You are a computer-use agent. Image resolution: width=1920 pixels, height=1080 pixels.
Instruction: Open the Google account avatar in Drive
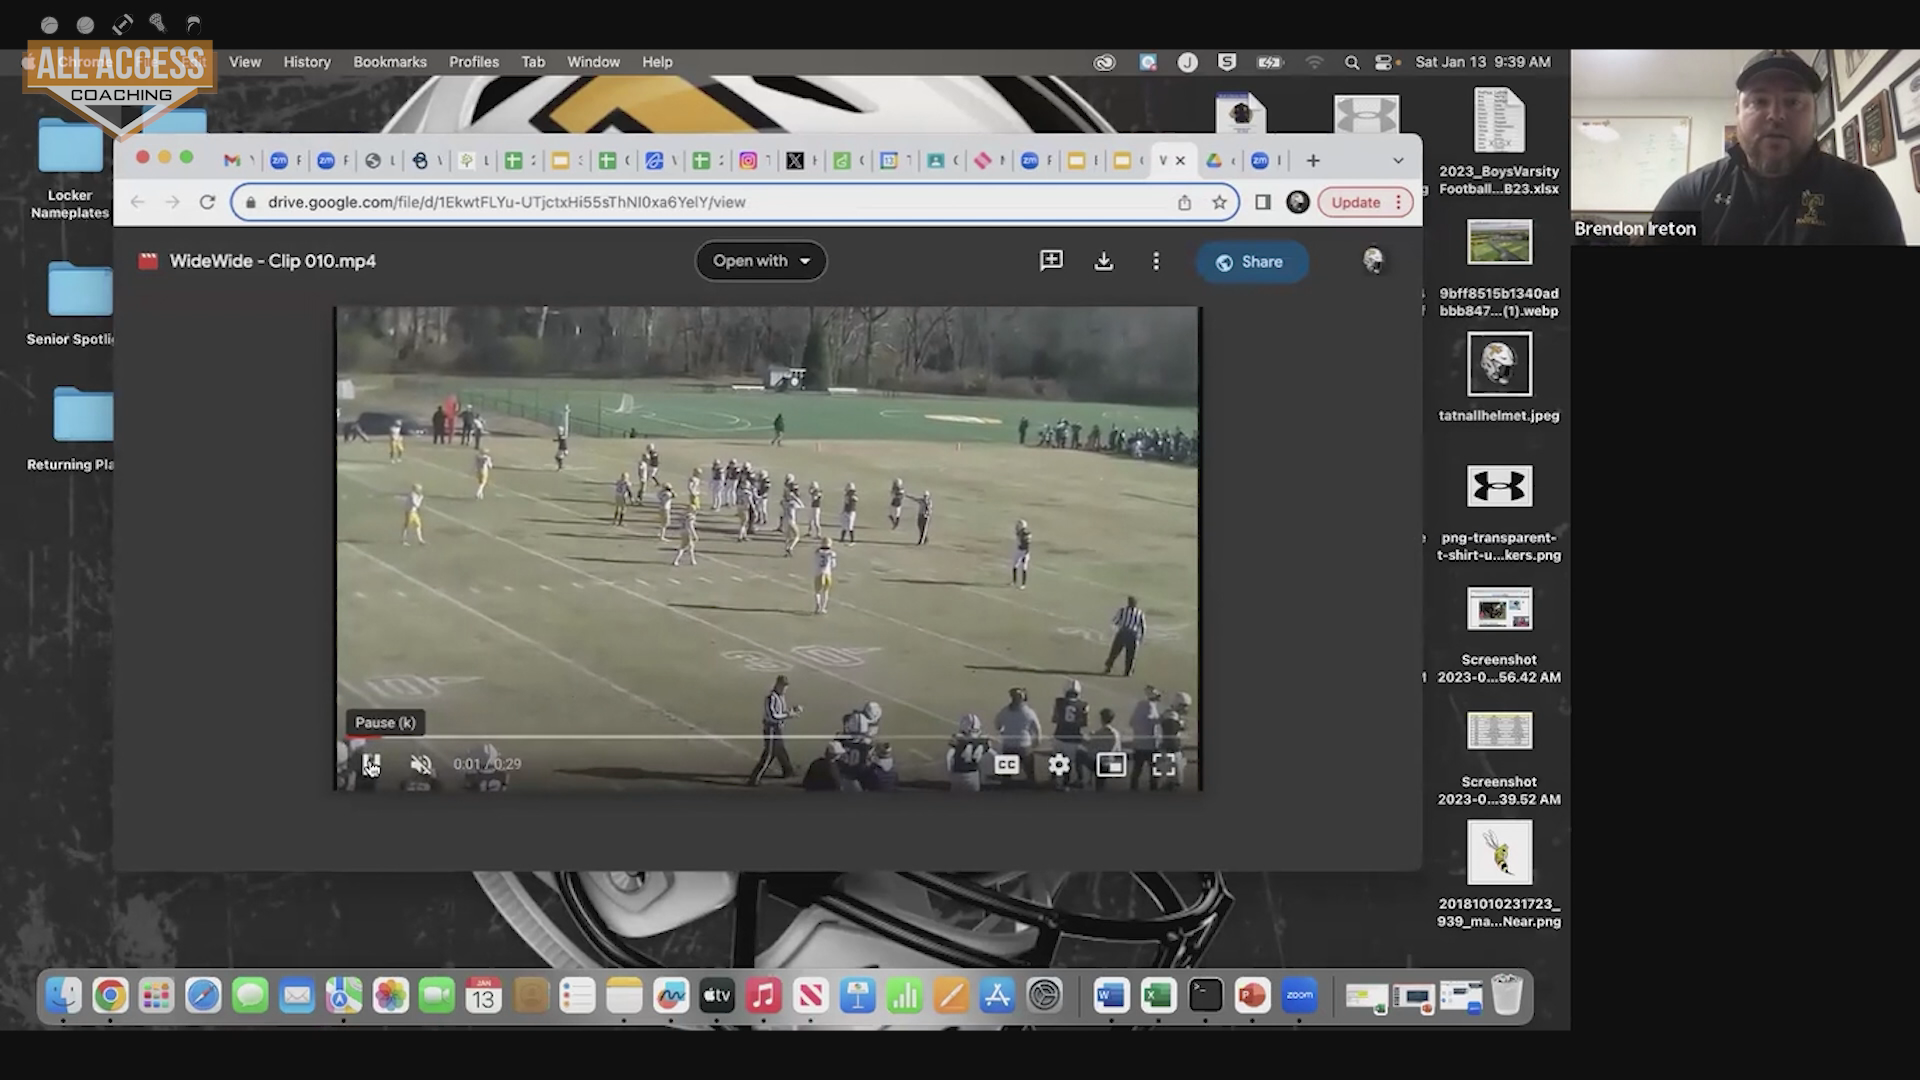click(1373, 261)
